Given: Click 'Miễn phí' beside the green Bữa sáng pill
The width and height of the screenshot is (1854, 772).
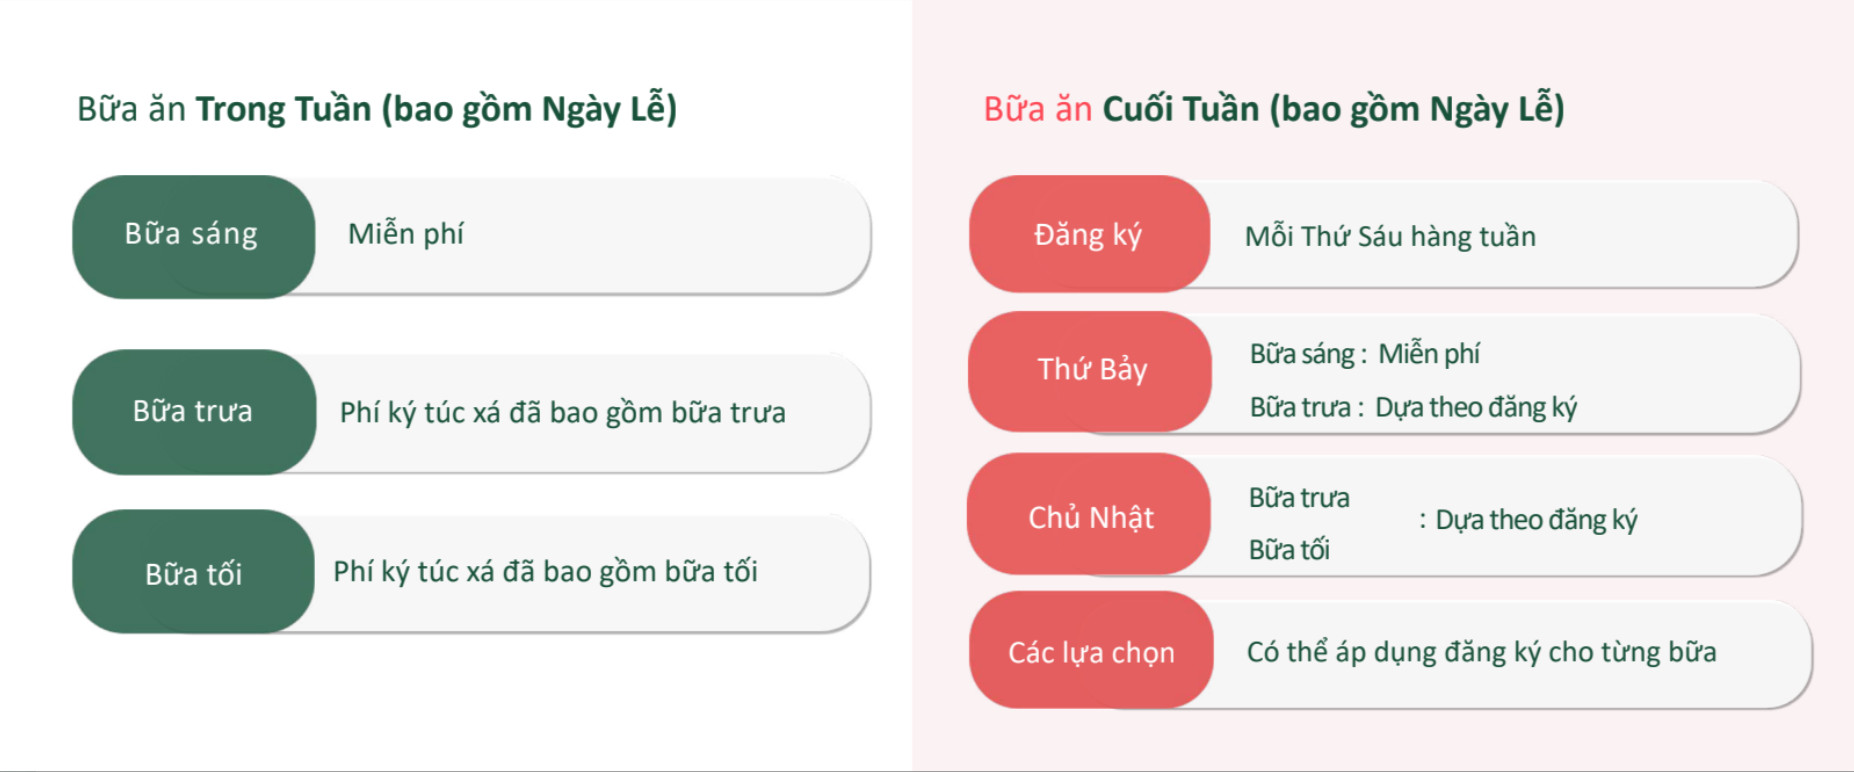Looking at the screenshot, I should (x=405, y=234).
